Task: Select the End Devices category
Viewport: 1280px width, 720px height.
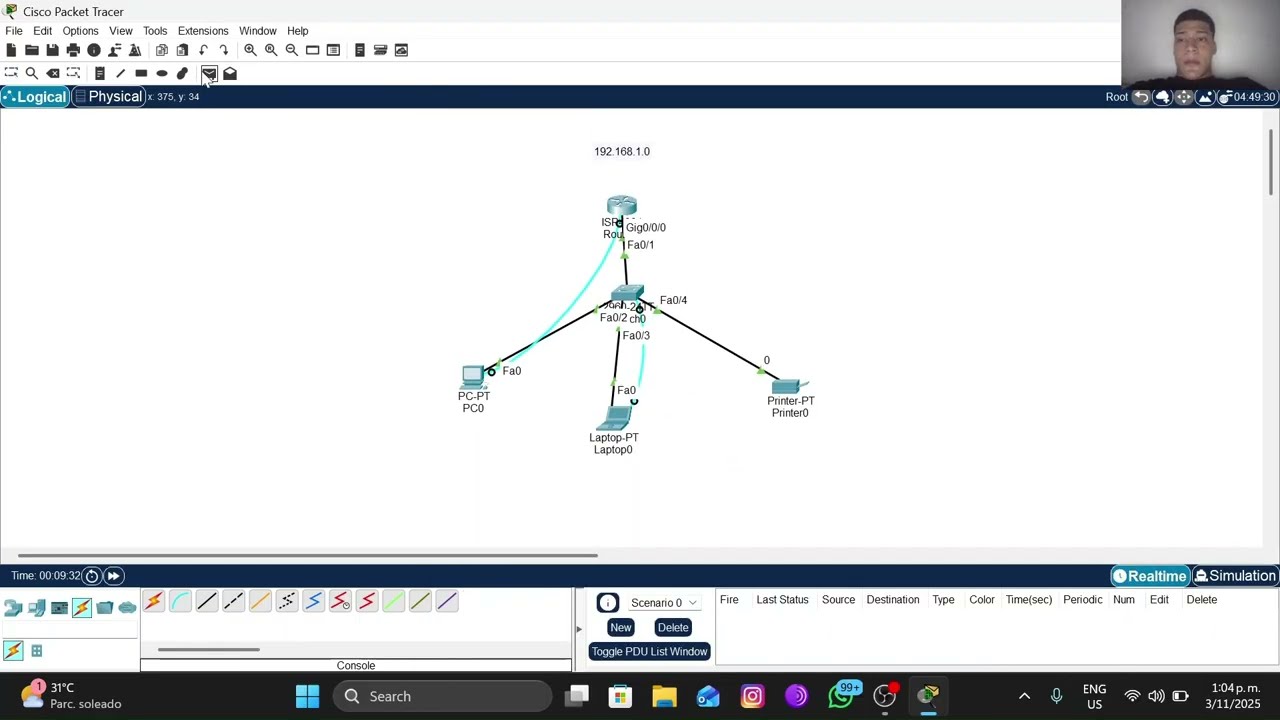Action: click(x=37, y=607)
